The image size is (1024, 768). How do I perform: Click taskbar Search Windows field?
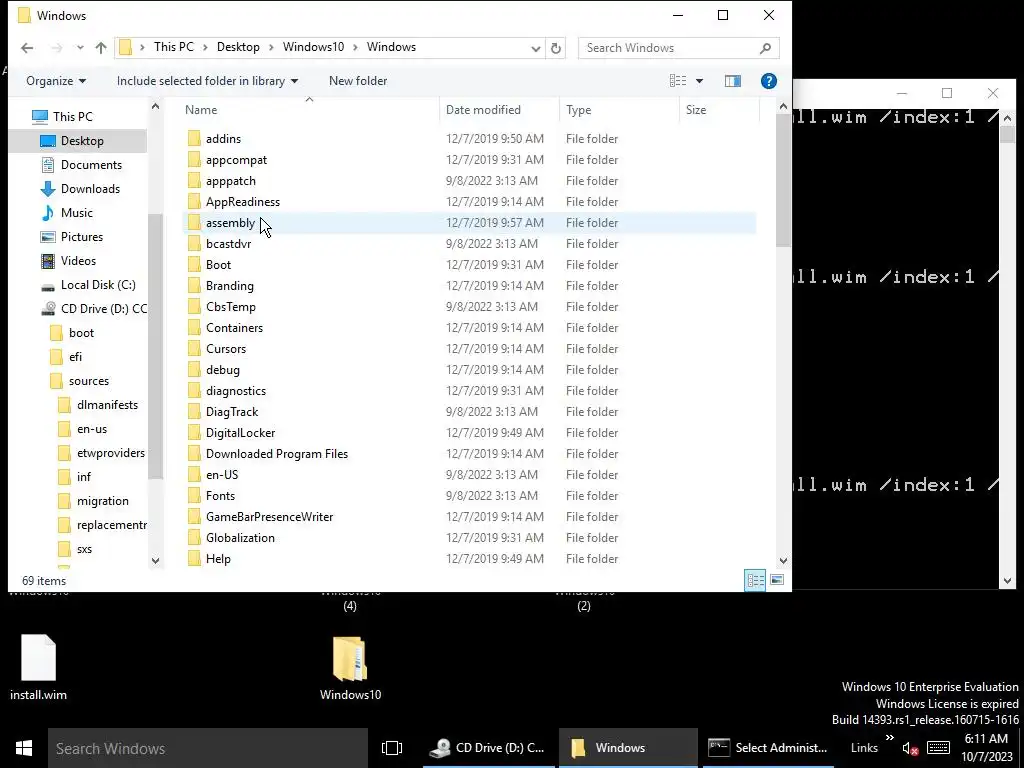coord(208,748)
